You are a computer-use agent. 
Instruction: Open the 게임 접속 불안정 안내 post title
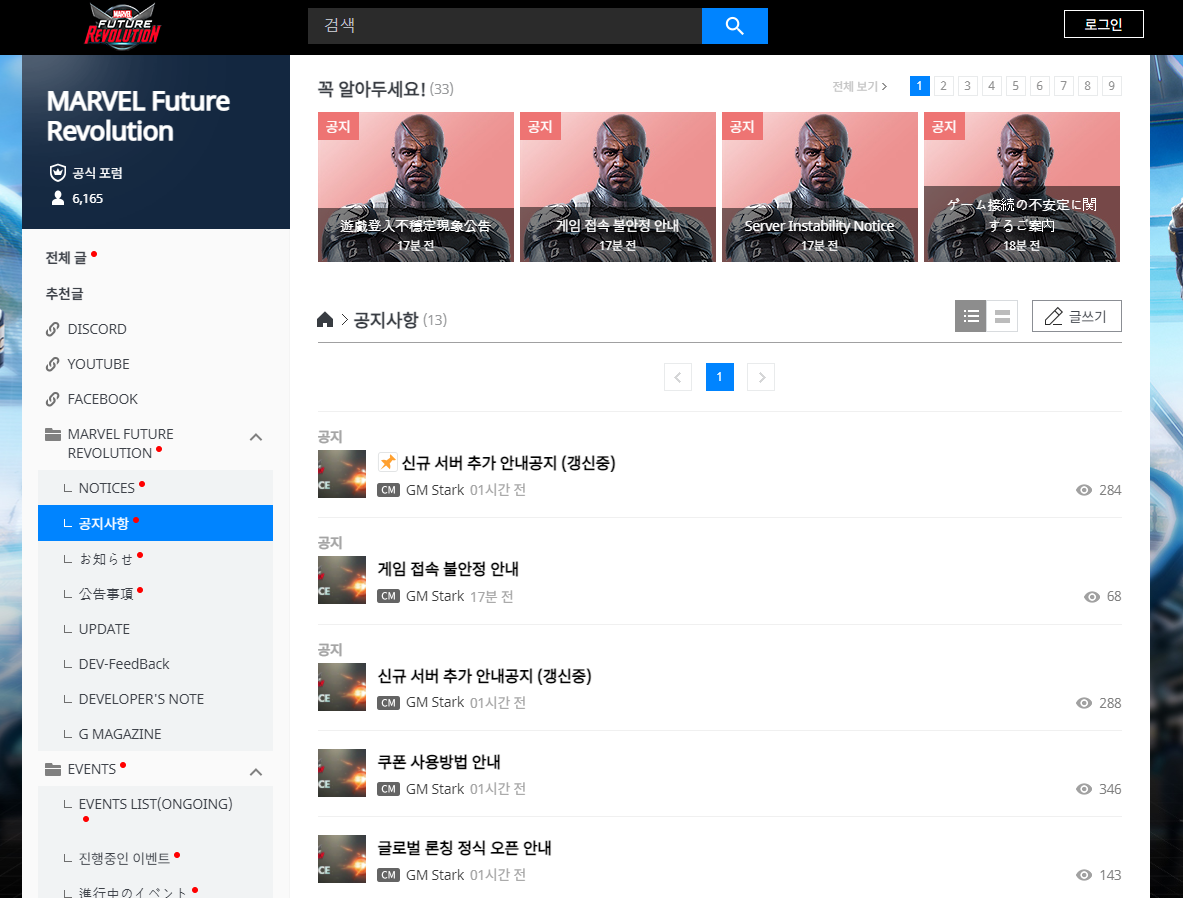pos(448,569)
